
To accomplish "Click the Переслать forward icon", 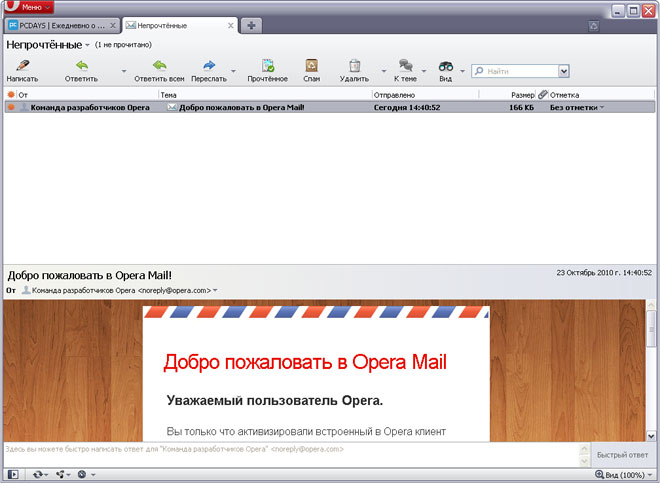I will [209, 65].
